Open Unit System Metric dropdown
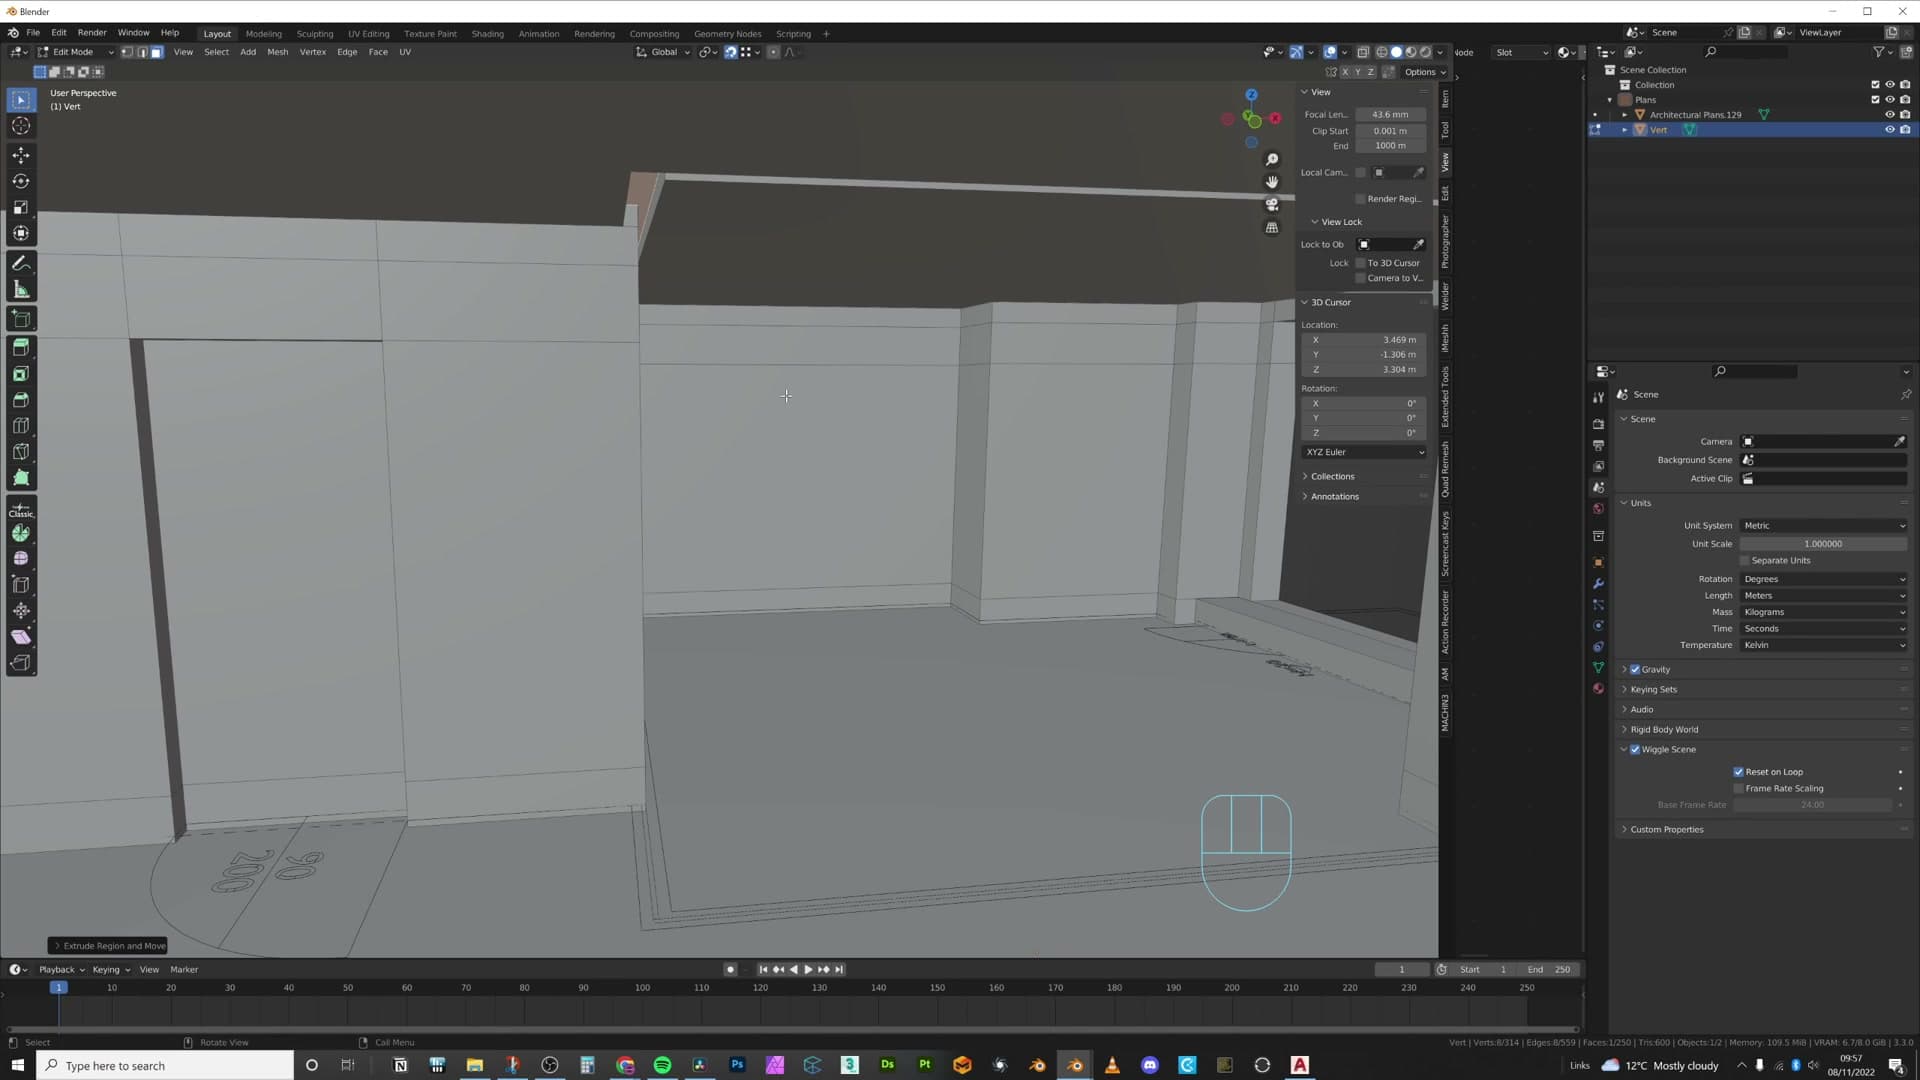The image size is (1920, 1080). coord(1824,526)
